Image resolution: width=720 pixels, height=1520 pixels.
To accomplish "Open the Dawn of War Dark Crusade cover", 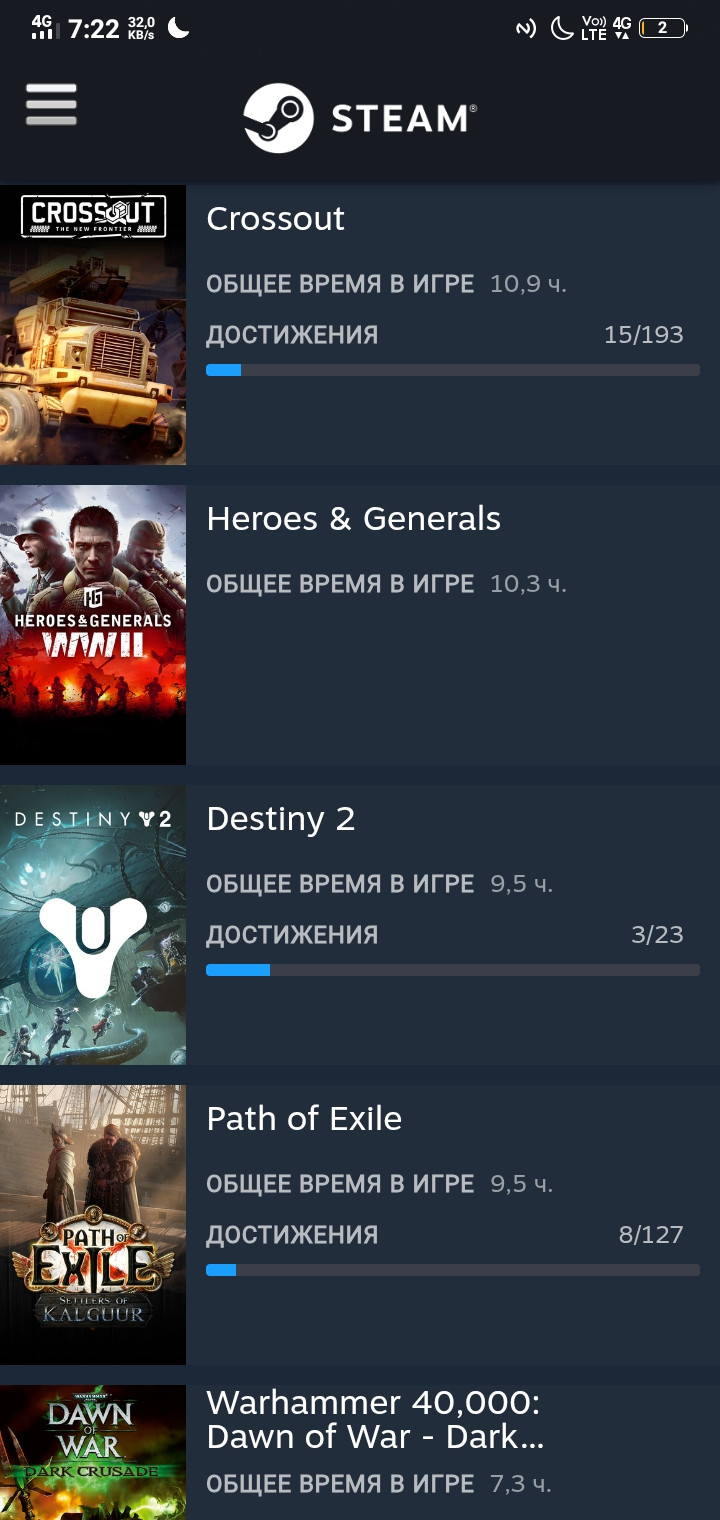I will (93, 1452).
